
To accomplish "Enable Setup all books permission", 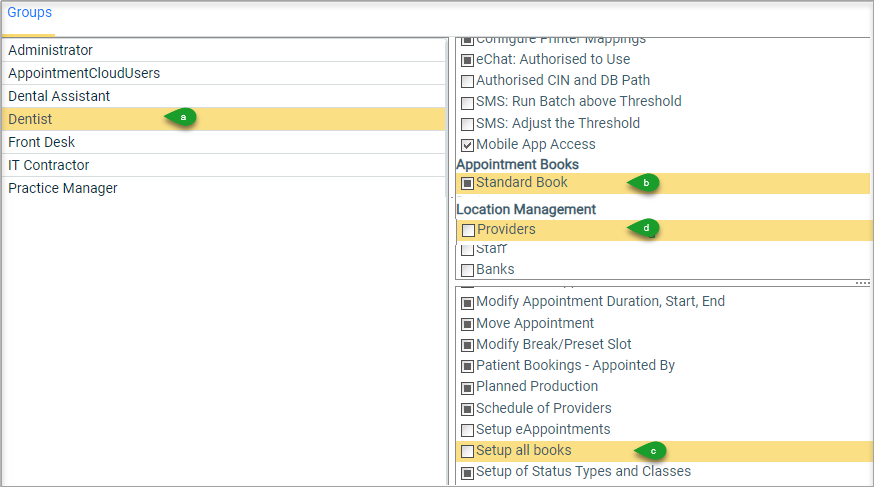I will pyautogui.click(x=468, y=451).
